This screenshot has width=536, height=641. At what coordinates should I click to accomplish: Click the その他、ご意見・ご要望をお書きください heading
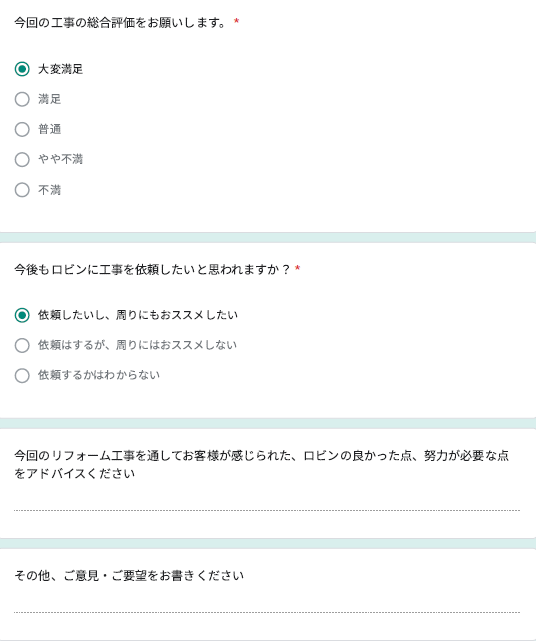(129, 576)
